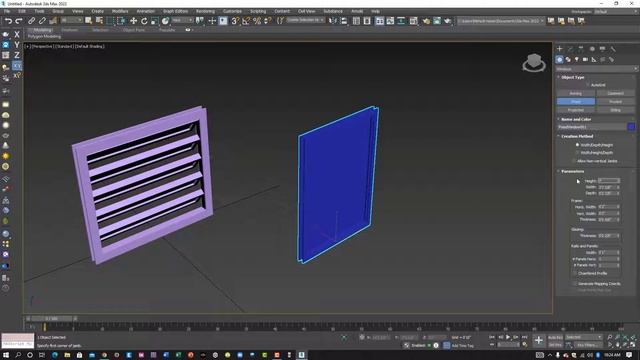Toggle the 3D Snaps button
Image resolution: width=640 pixels, height=360 pixels.
pos(235,21)
